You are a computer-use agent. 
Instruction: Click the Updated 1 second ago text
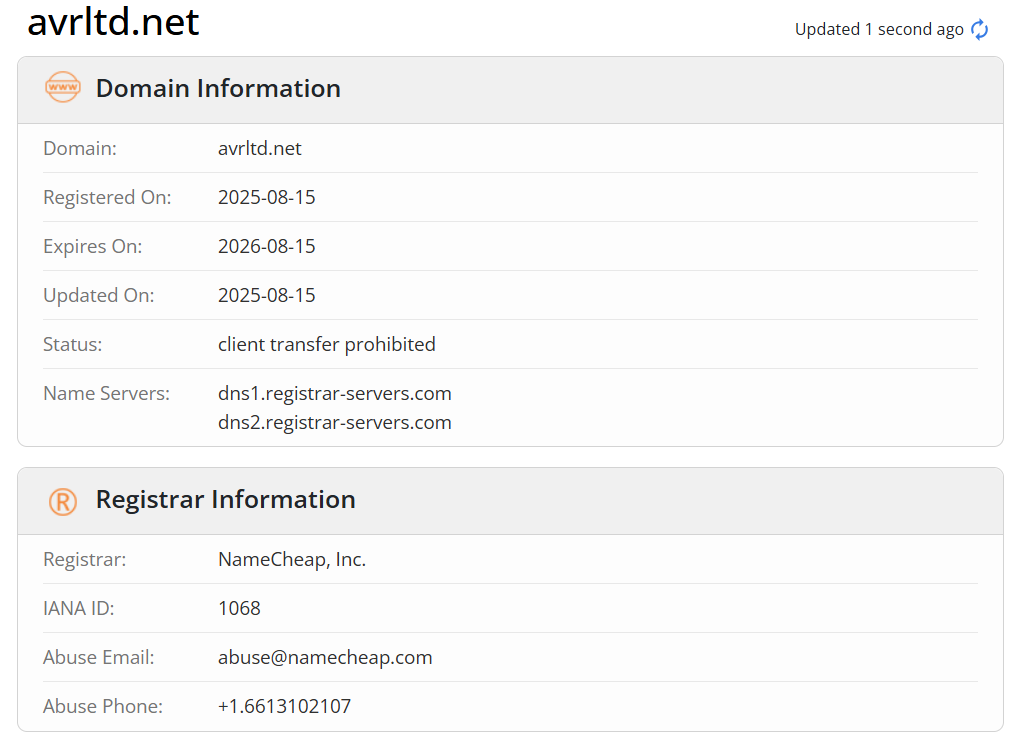point(879,30)
